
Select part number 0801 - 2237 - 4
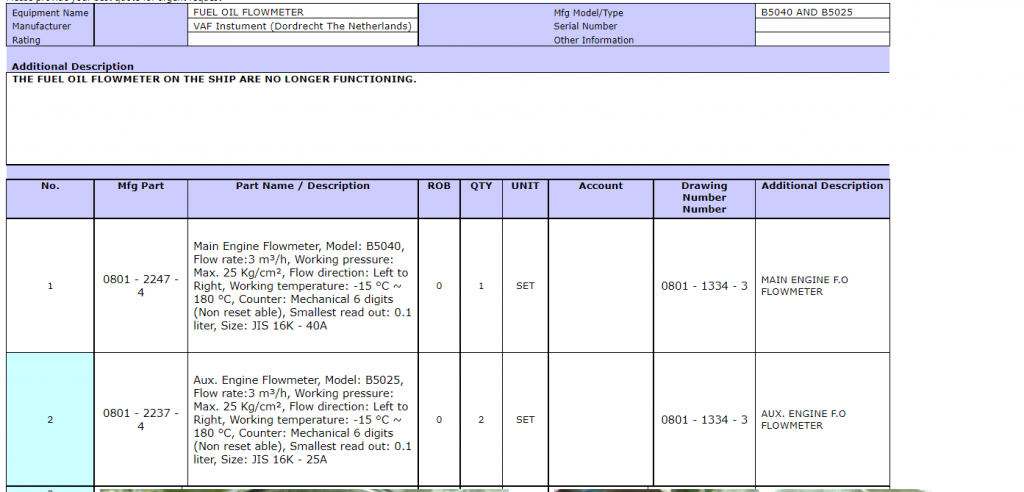pos(140,420)
